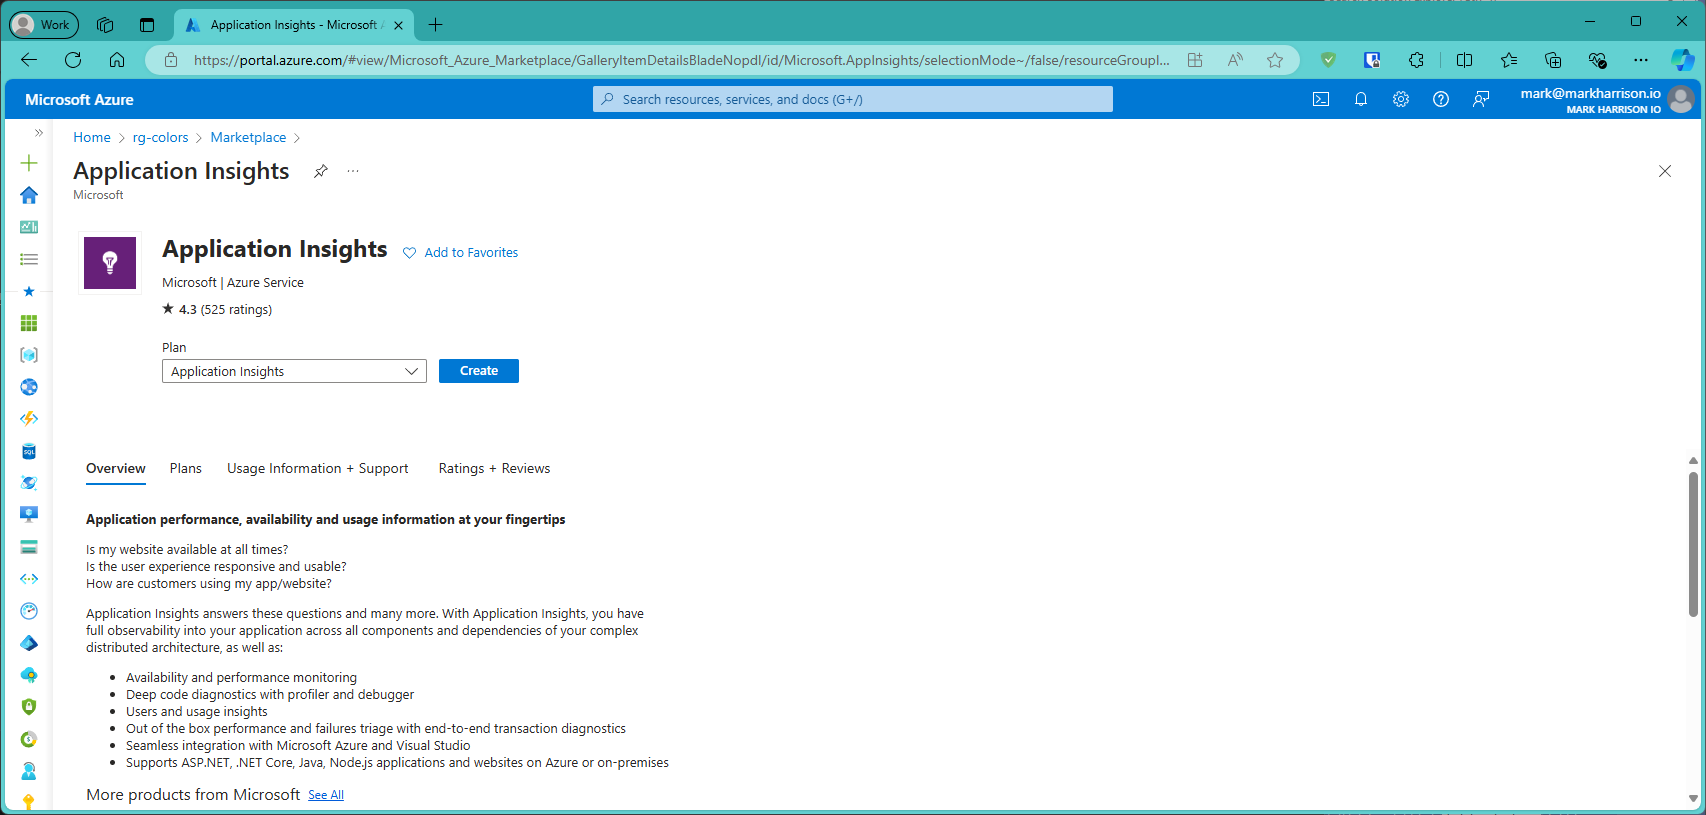Click the feedback icon in header

pos(1481,99)
